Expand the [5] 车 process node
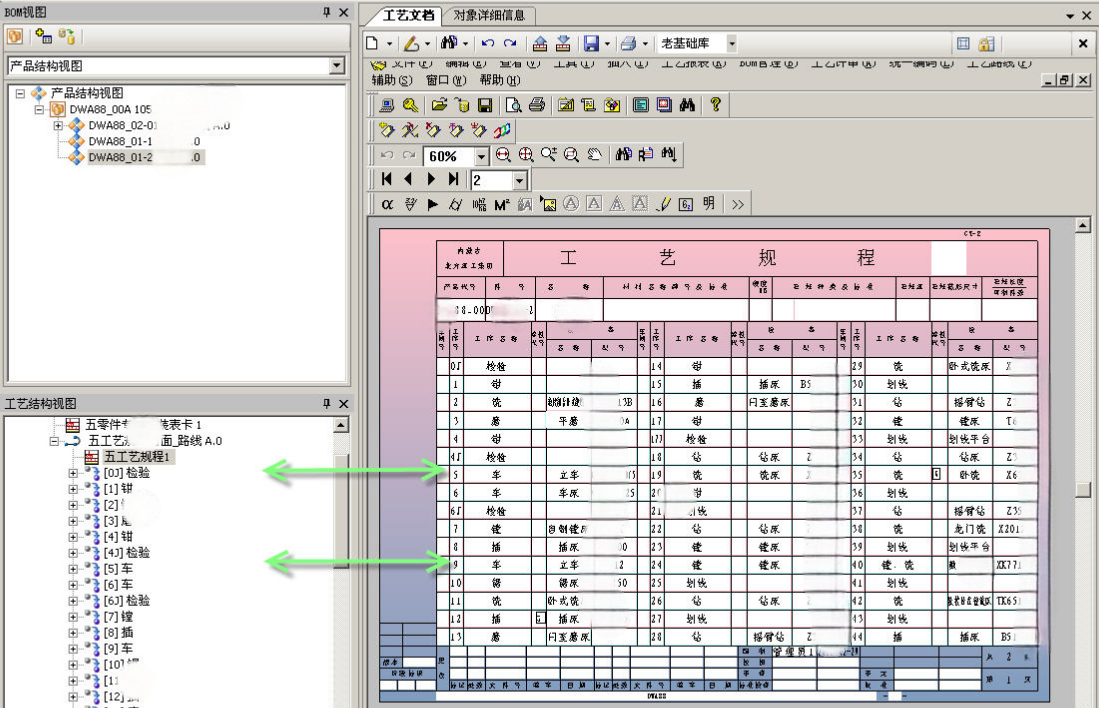This screenshot has width=1101, height=709. (x=73, y=568)
